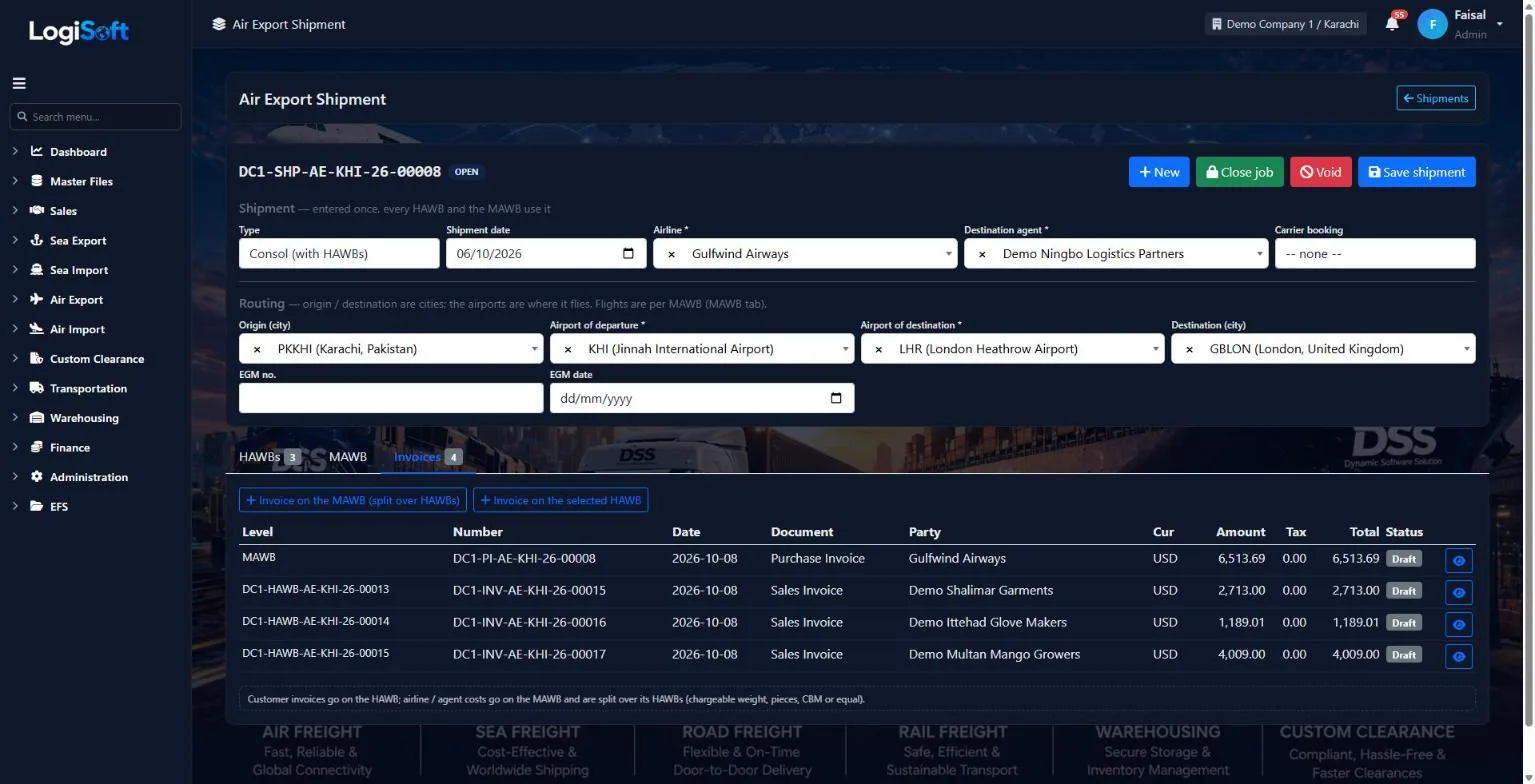Screen dimensions: 1535x784
Task: Click the Custom Clearance folder icon
Action: (x=37, y=358)
